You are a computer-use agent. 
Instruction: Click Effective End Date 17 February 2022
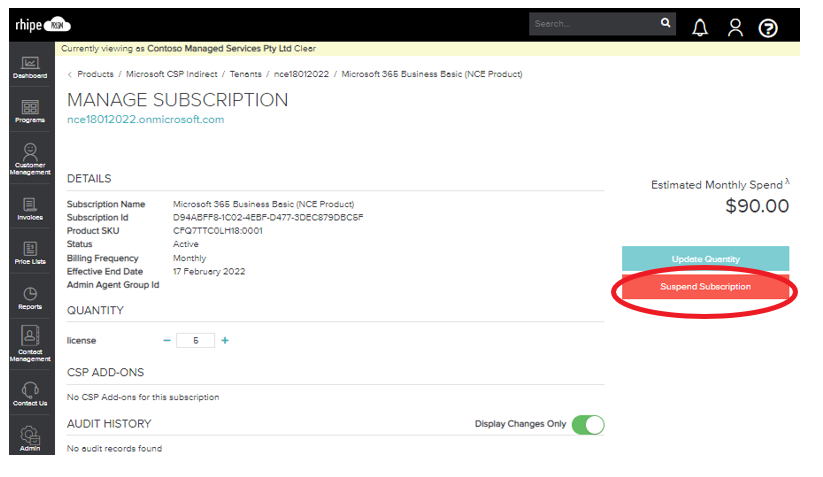coord(209,271)
